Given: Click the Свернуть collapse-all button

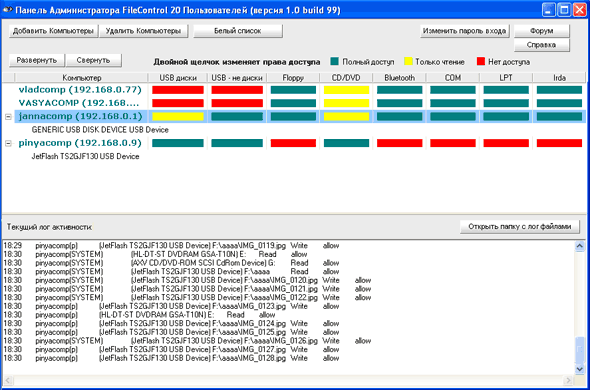Looking at the screenshot, I should coord(93,60).
